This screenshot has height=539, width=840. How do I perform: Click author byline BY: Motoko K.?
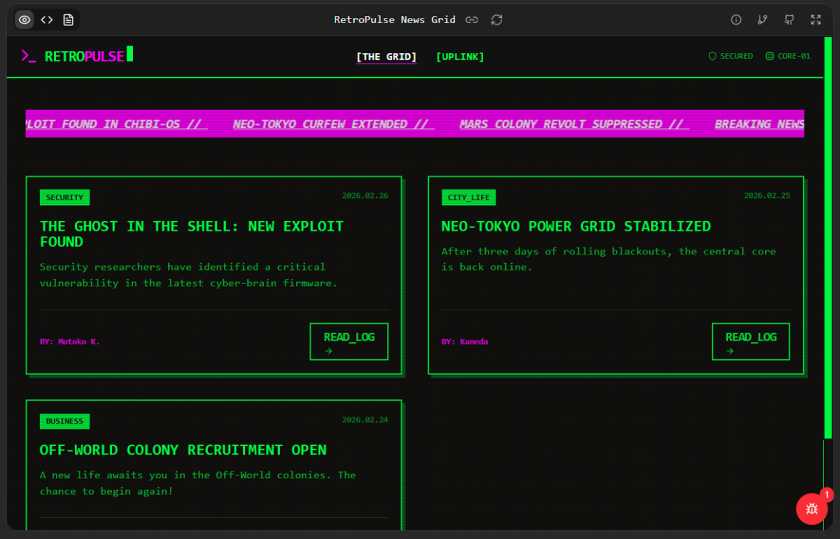[x=70, y=341]
